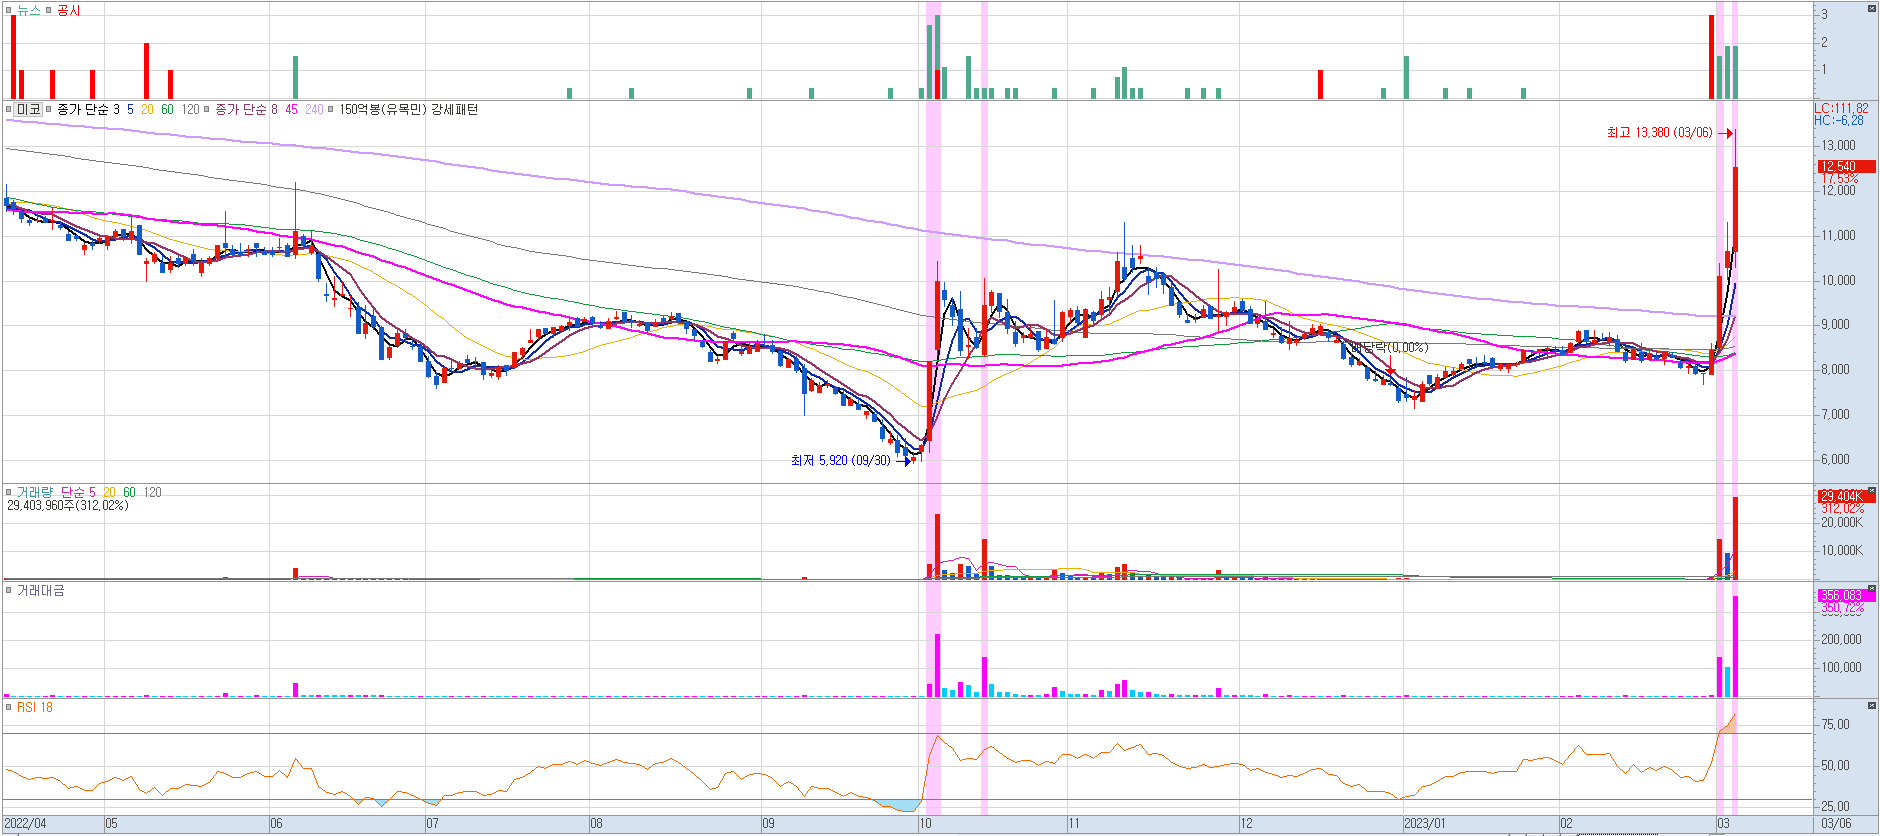Click the green 60-period volume average label
This screenshot has width=1880, height=836.
click(x=129, y=492)
